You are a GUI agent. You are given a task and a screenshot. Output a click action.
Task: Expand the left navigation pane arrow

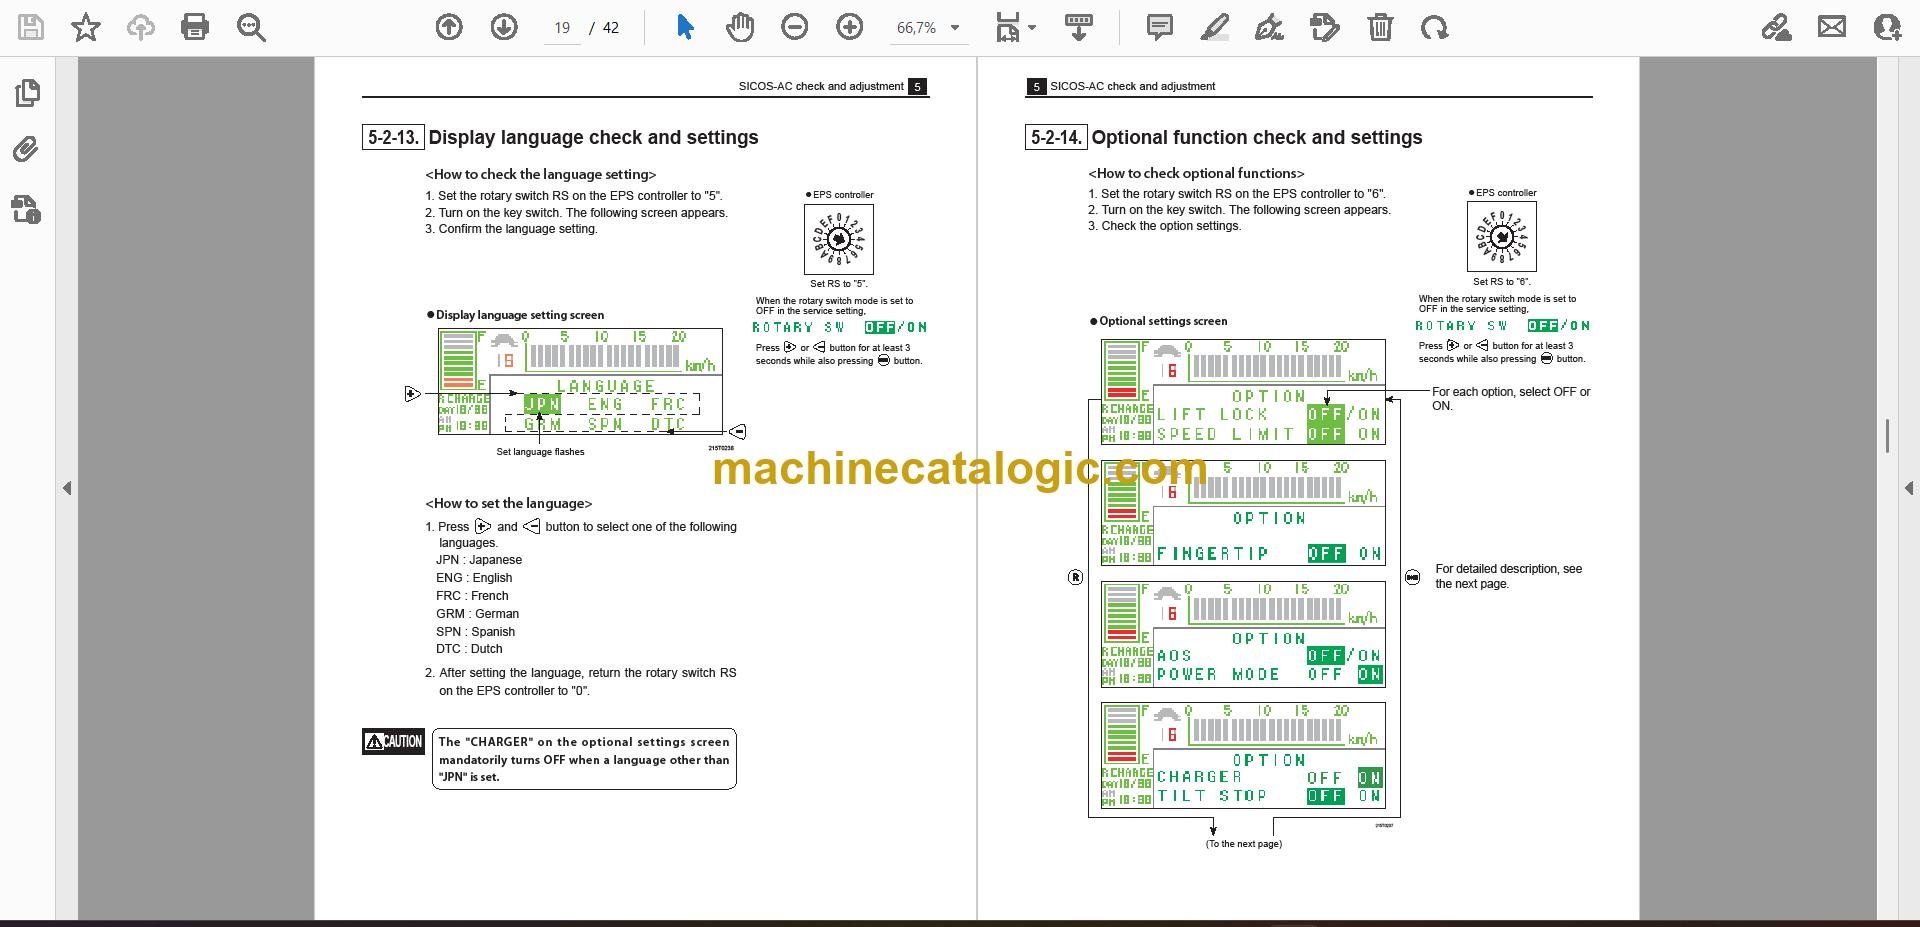pos(67,488)
